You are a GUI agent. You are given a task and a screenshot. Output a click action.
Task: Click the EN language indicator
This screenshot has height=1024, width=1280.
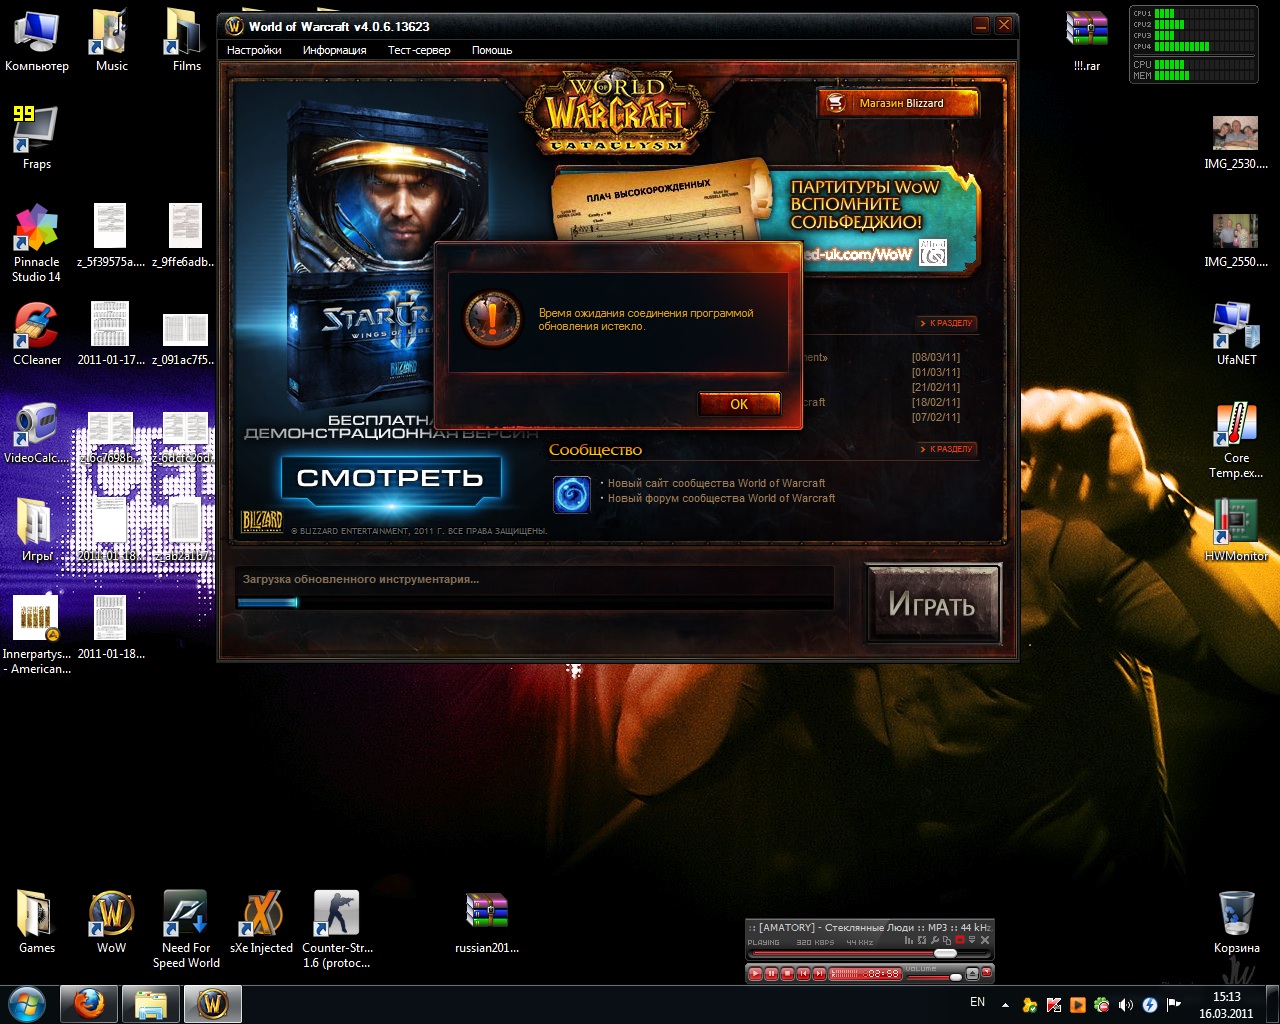click(x=977, y=1002)
